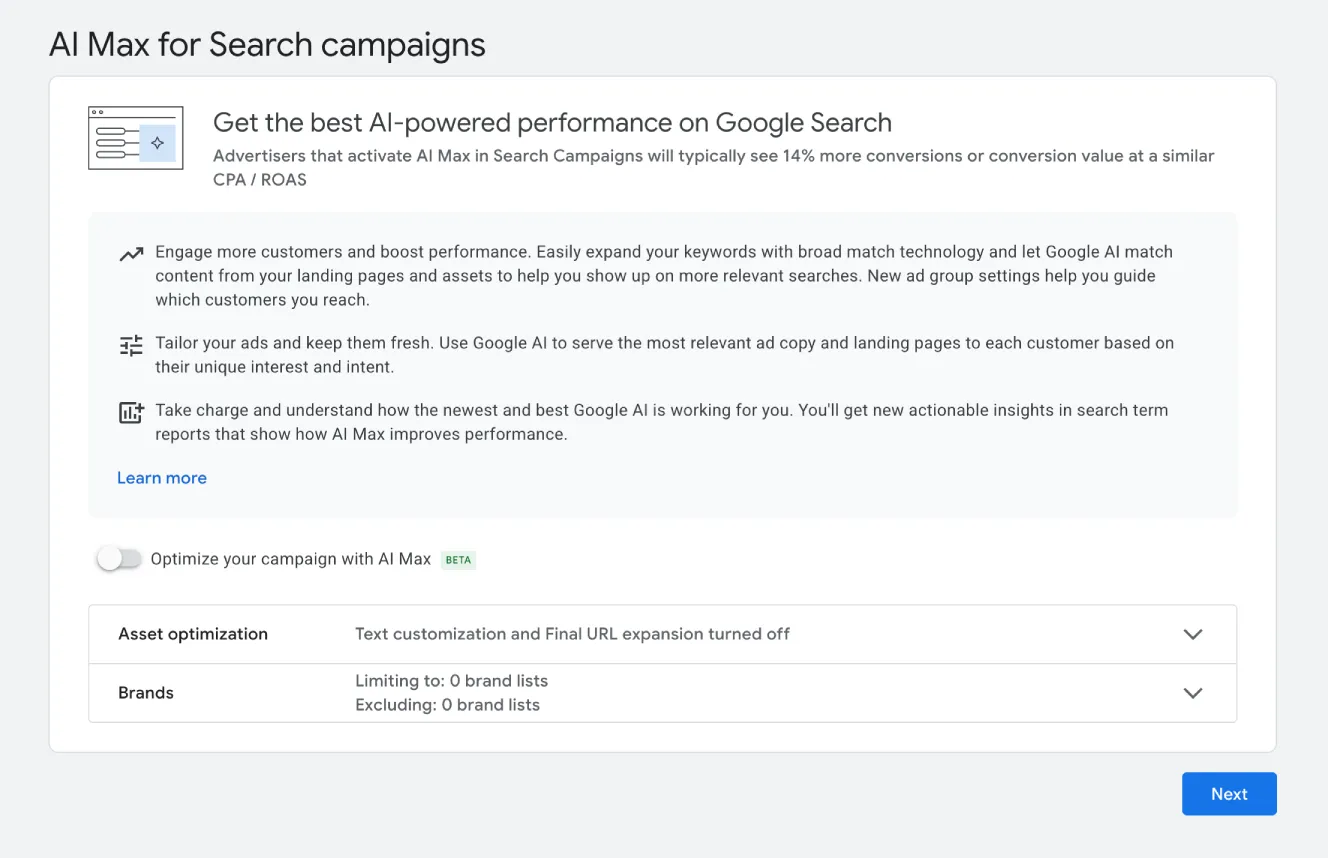Click the 'Optimize your campaign with AI Max' label
The height and width of the screenshot is (858, 1328).
[x=290, y=559]
